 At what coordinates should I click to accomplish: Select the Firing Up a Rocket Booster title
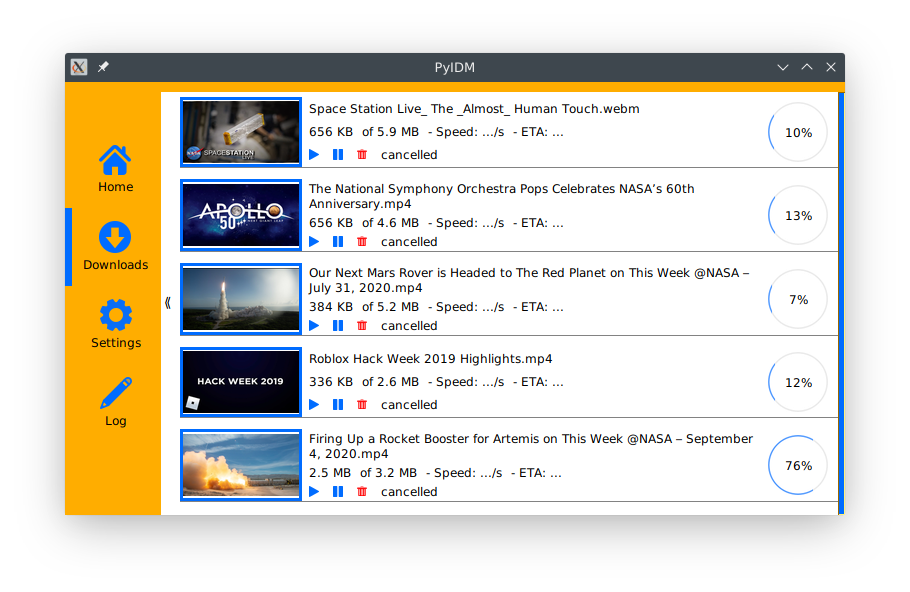coord(531,446)
